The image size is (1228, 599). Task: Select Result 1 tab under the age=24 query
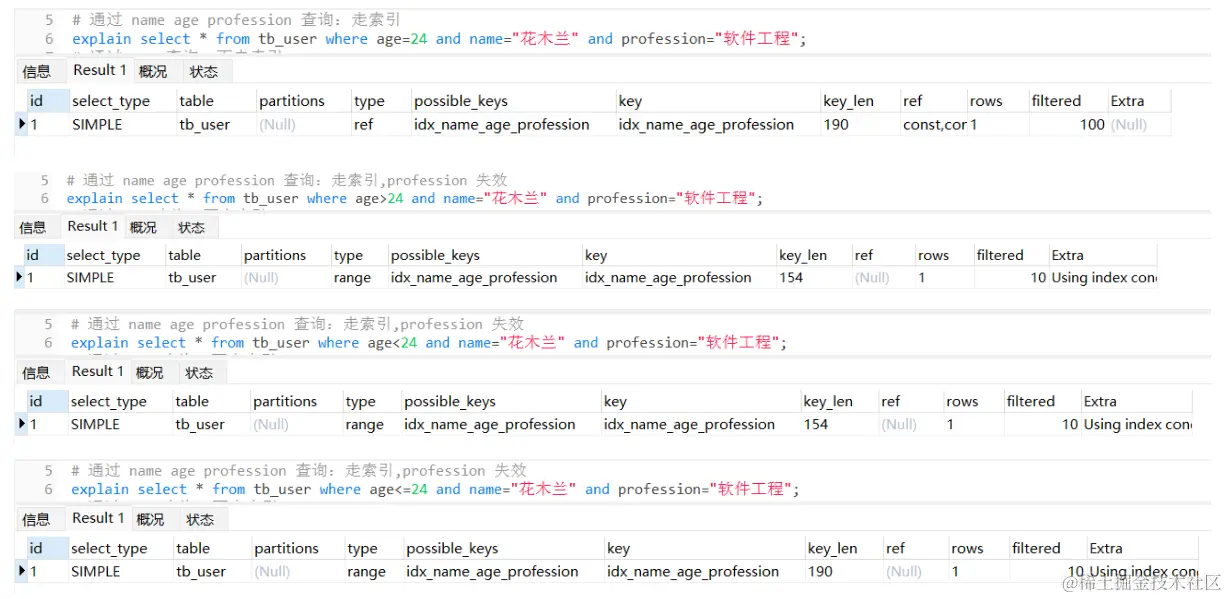(99, 70)
